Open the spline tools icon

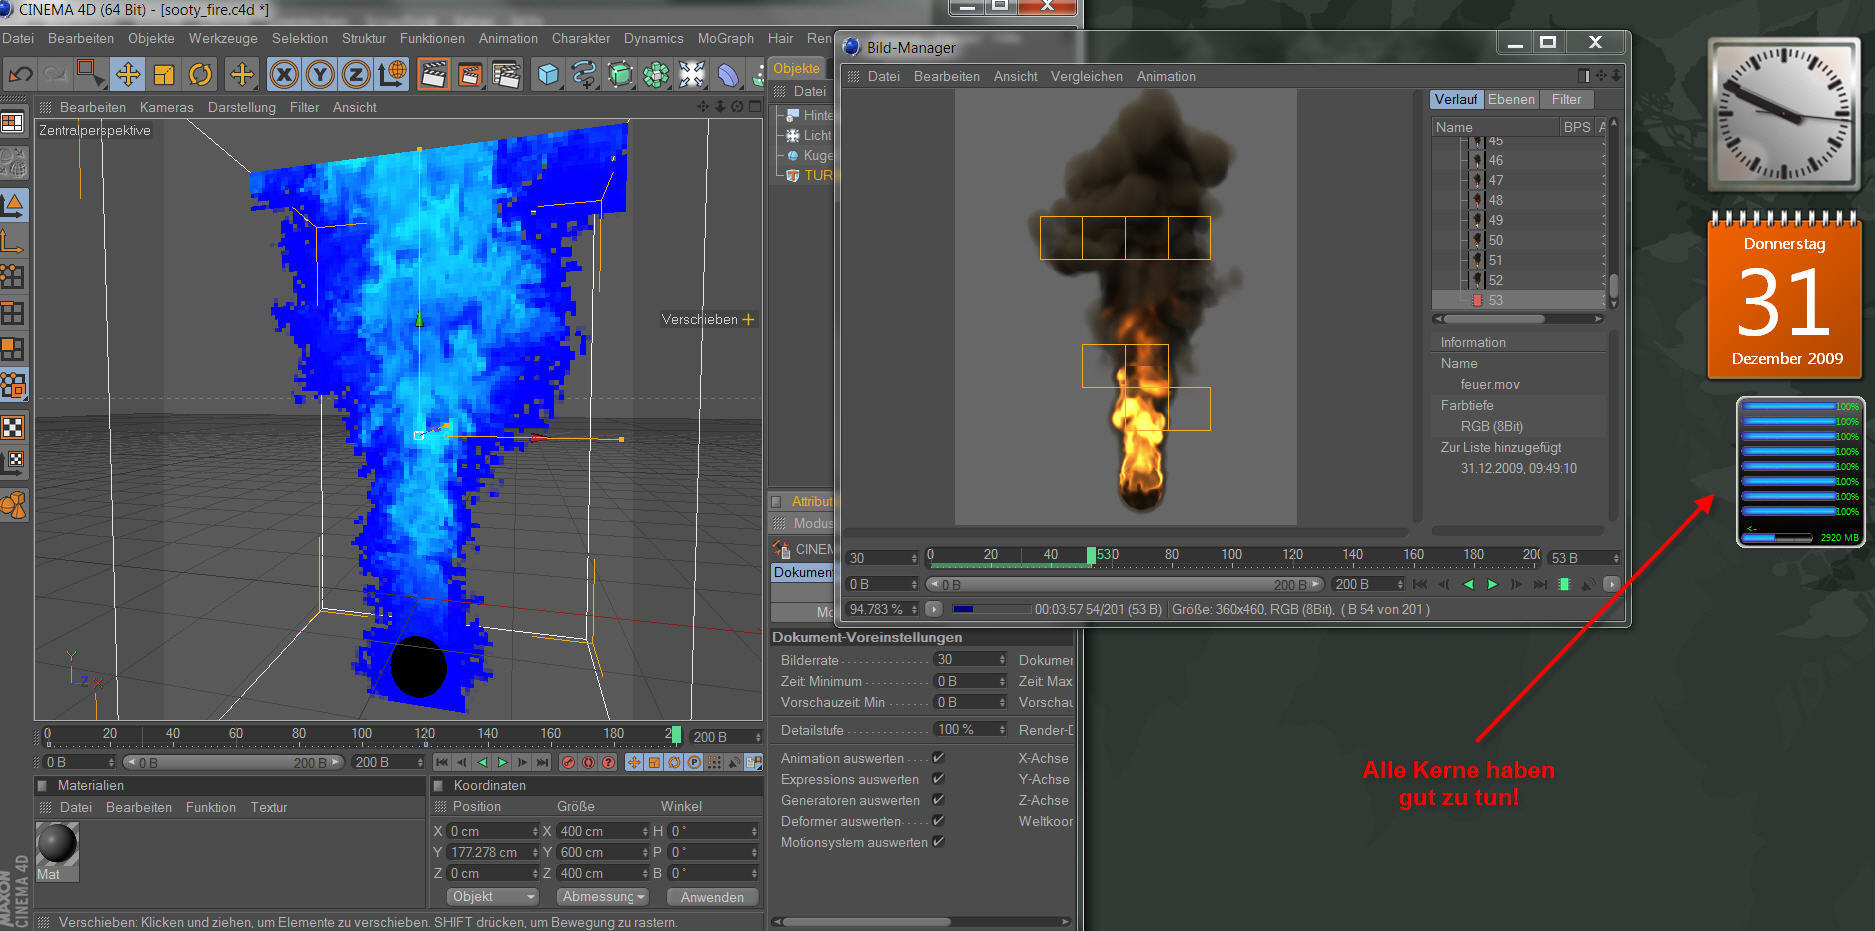pyautogui.click(x=584, y=74)
